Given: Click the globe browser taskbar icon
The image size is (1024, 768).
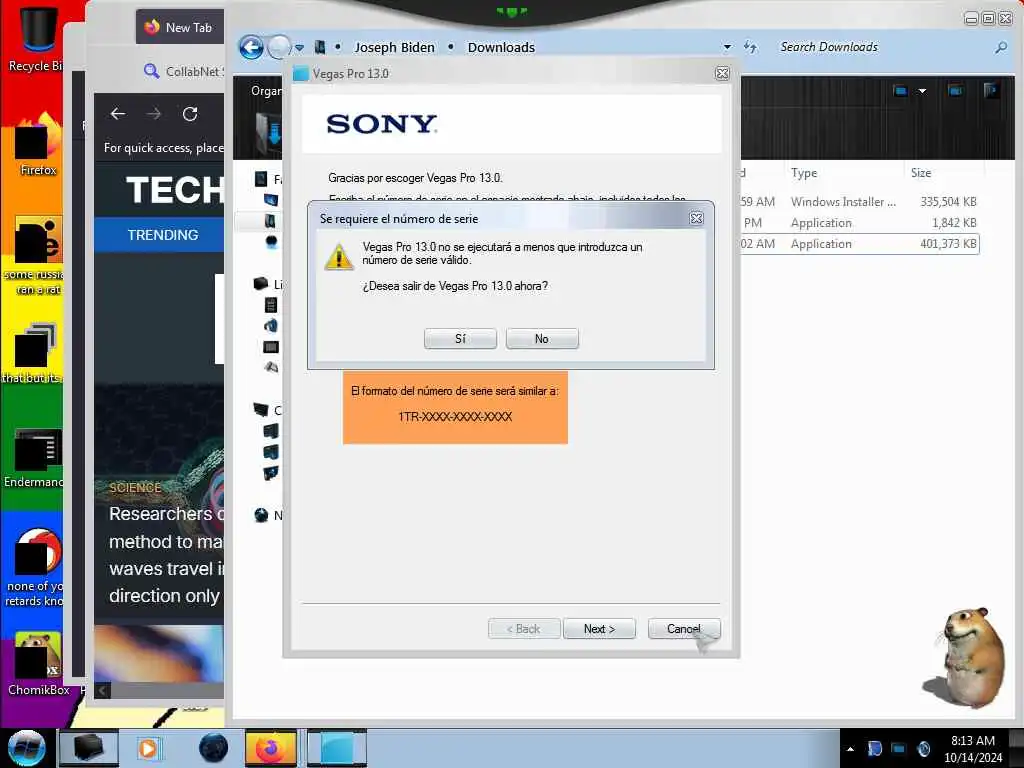Looking at the screenshot, I should (214, 748).
